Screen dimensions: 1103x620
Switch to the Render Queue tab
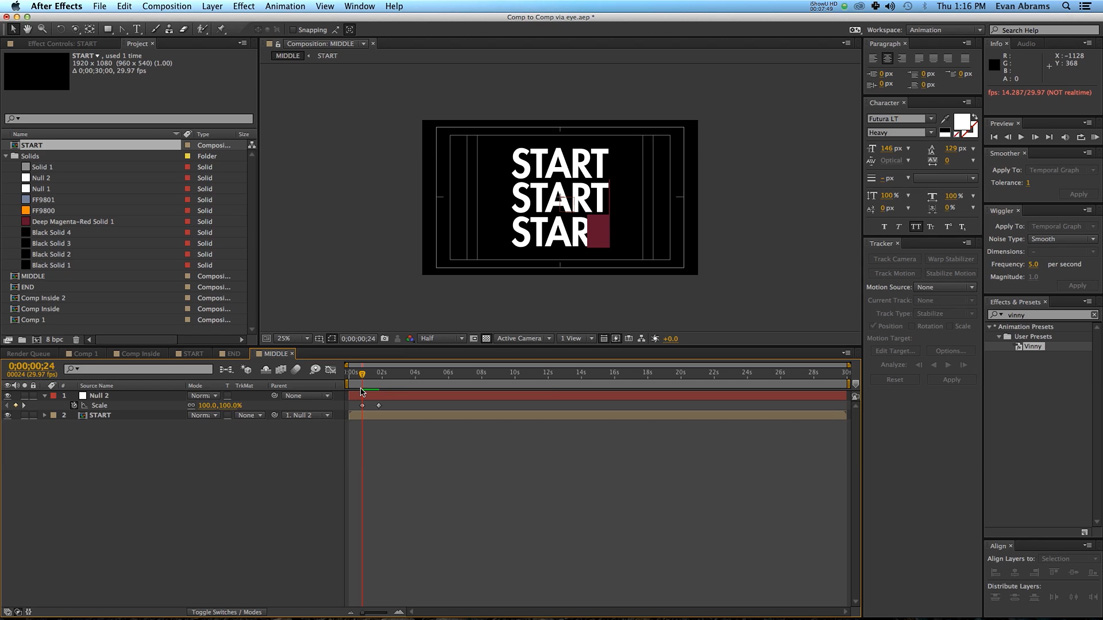coord(29,354)
